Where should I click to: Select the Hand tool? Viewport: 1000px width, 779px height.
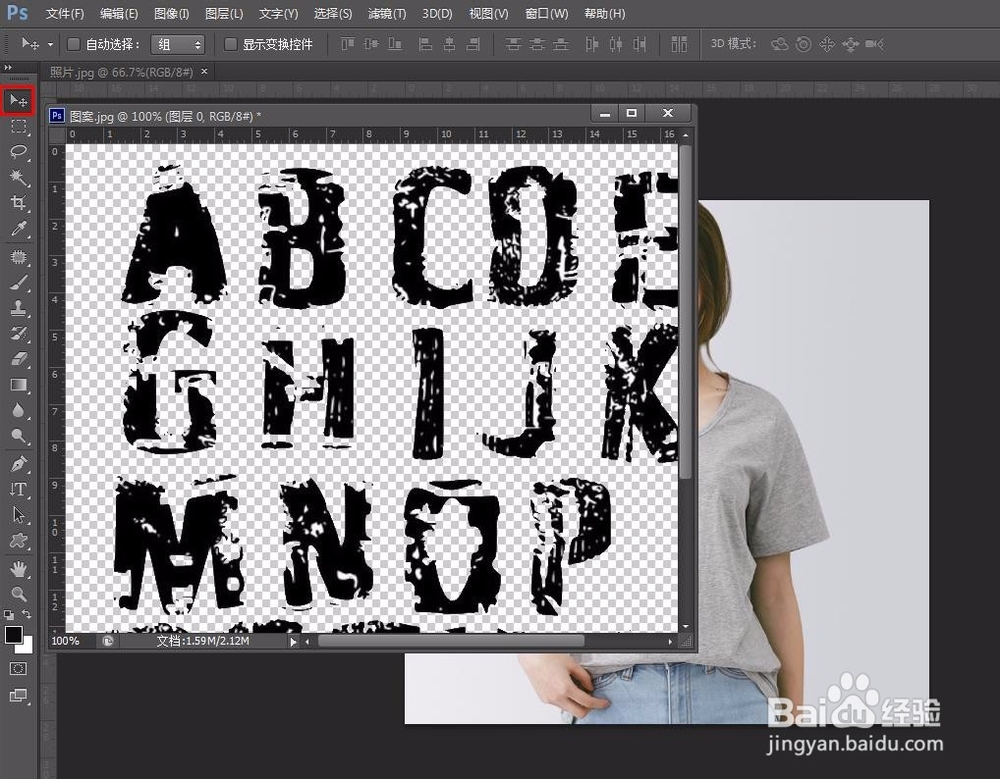(18, 568)
